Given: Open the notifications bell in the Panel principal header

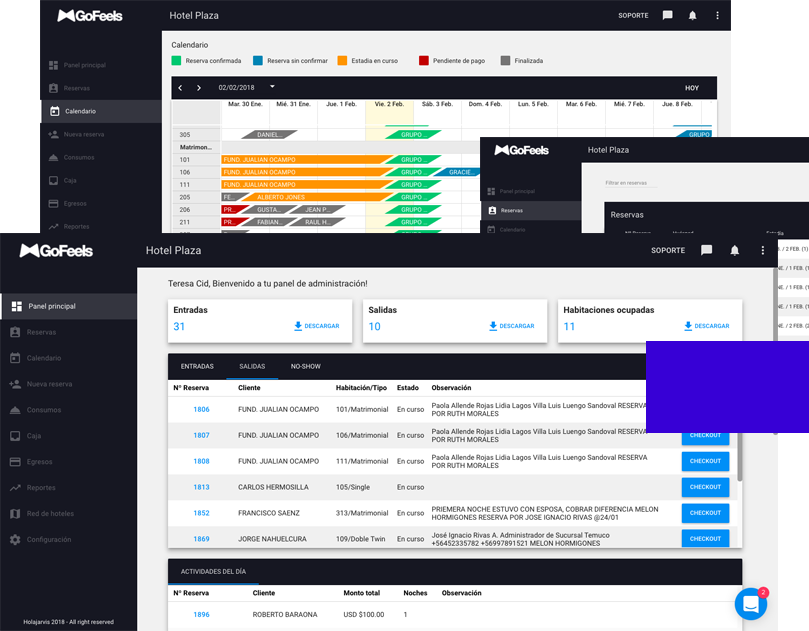Looking at the screenshot, I should 735,250.
